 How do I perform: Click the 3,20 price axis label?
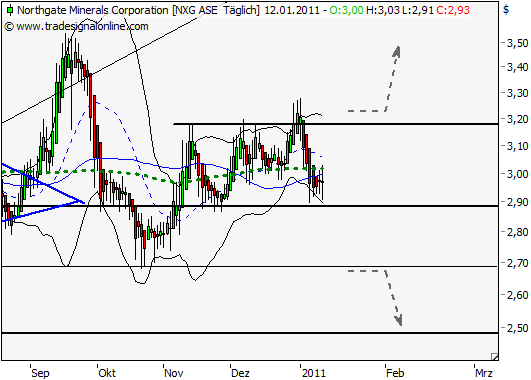[x=517, y=120]
